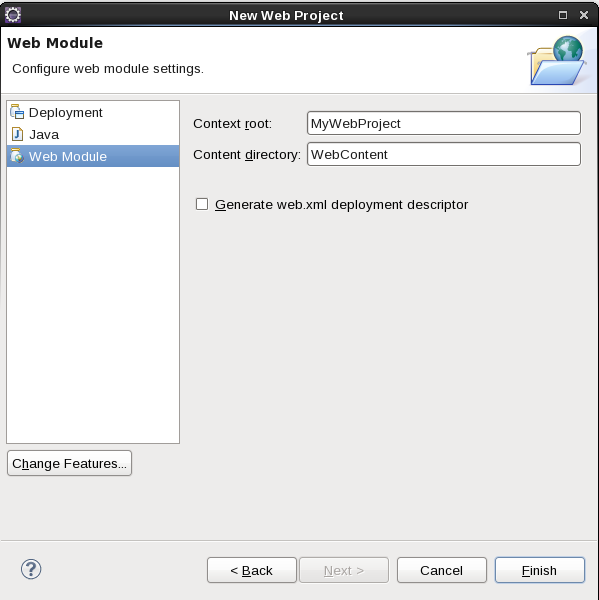Click the gear application icon in title bar
This screenshot has height=600, width=599.
click(x=13, y=15)
